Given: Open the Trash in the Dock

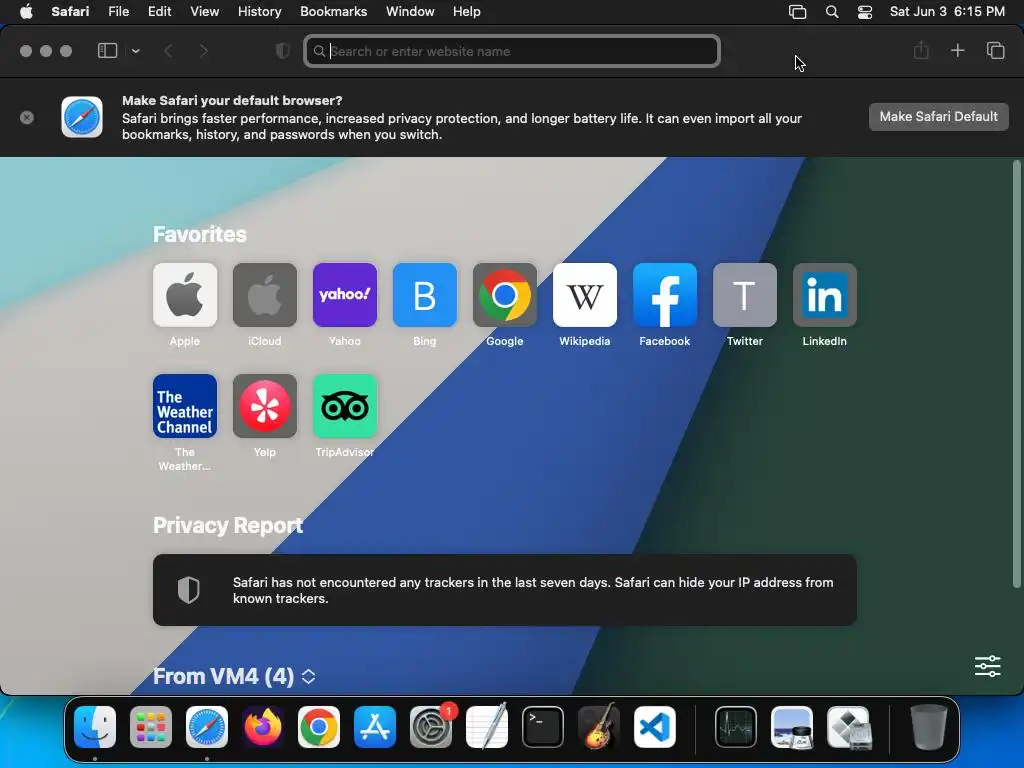Looking at the screenshot, I should [x=929, y=727].
